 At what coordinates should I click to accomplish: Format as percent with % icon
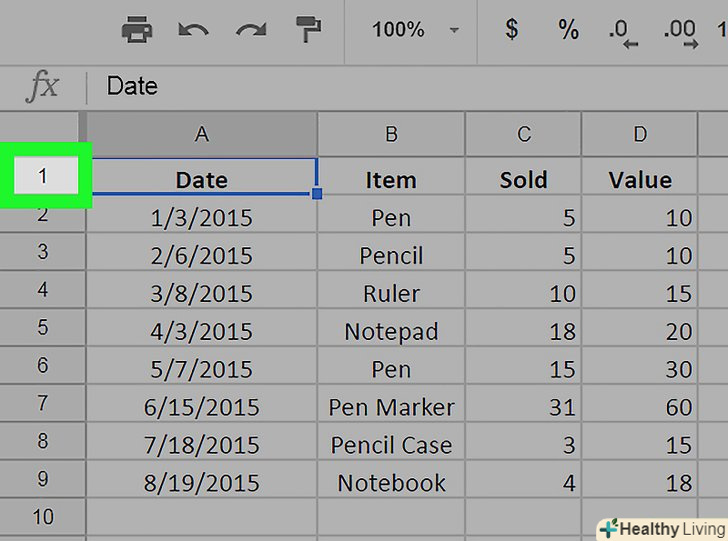coord(568,30)
